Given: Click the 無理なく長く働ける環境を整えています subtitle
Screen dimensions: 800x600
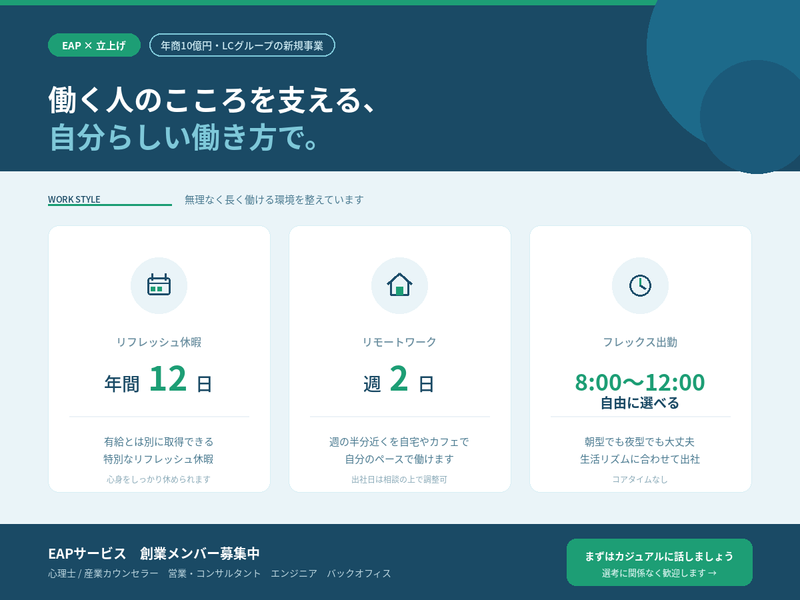Looking at the screenshot, I should pyautogui.click(x=274, y=199).
